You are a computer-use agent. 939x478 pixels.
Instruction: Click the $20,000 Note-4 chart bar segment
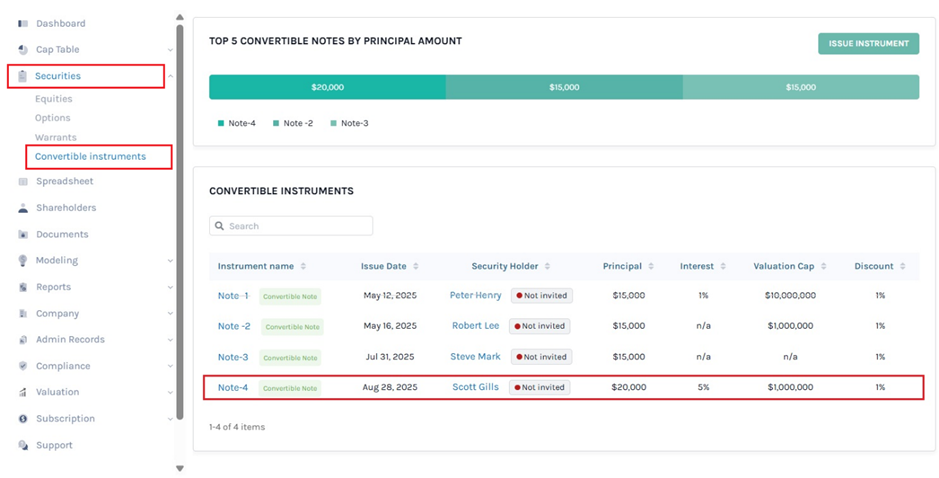pos(327,87)
